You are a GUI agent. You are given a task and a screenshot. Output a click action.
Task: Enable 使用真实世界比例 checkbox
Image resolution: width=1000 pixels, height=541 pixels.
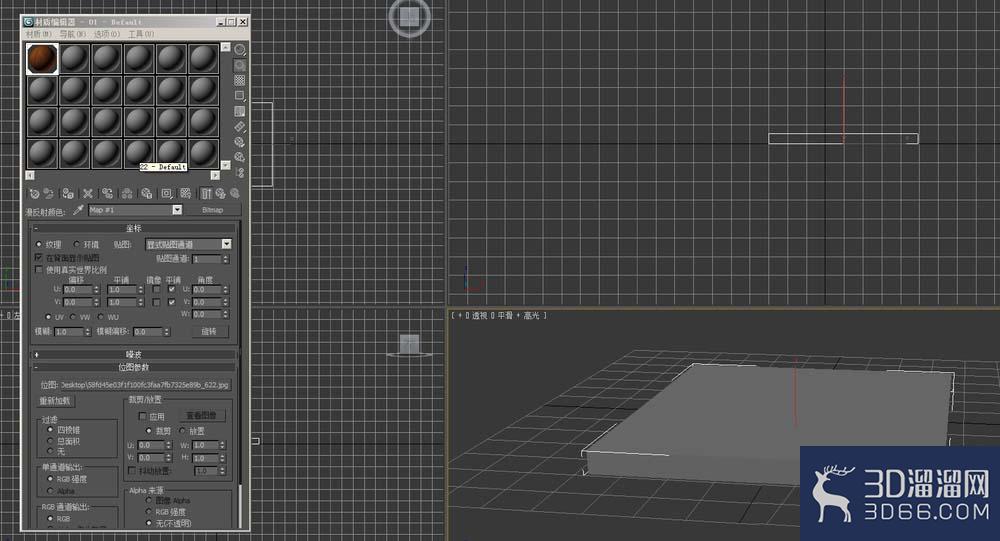point(39,270)
